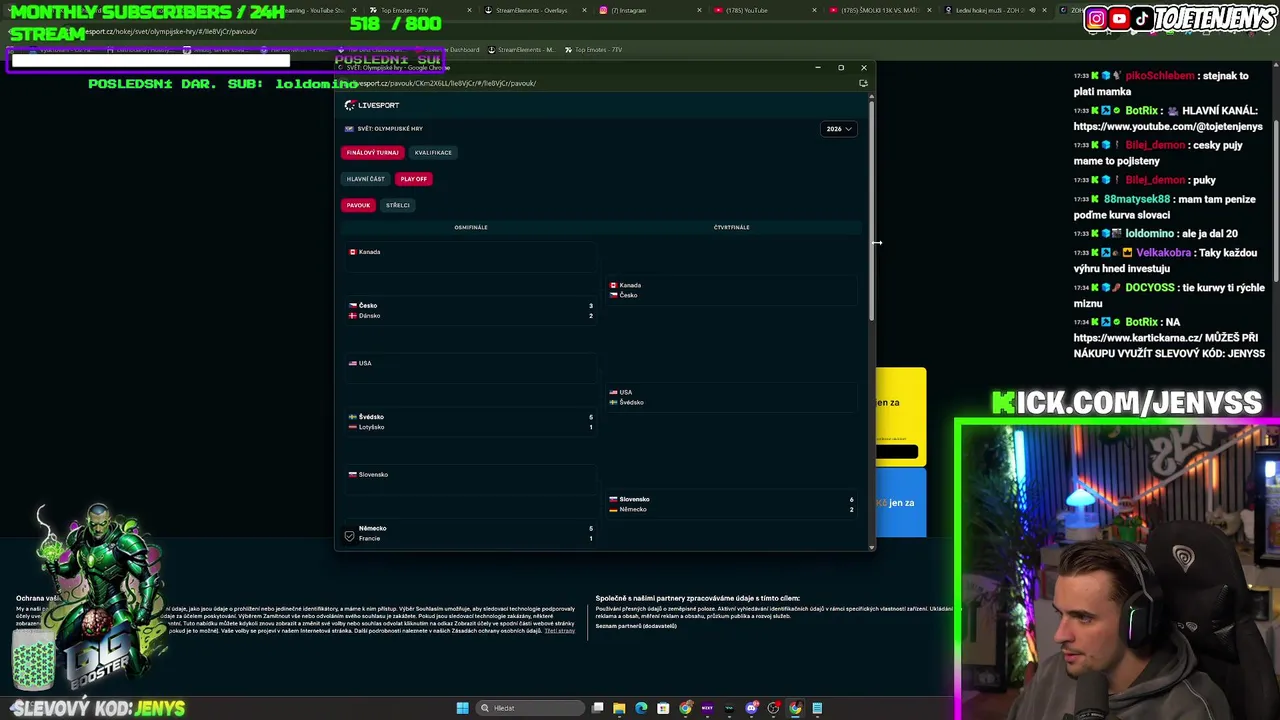Open File Explorer from the taskbar
Image resolution: width=1280 pixels, height=720 pixels.
(x=619, y=708)
